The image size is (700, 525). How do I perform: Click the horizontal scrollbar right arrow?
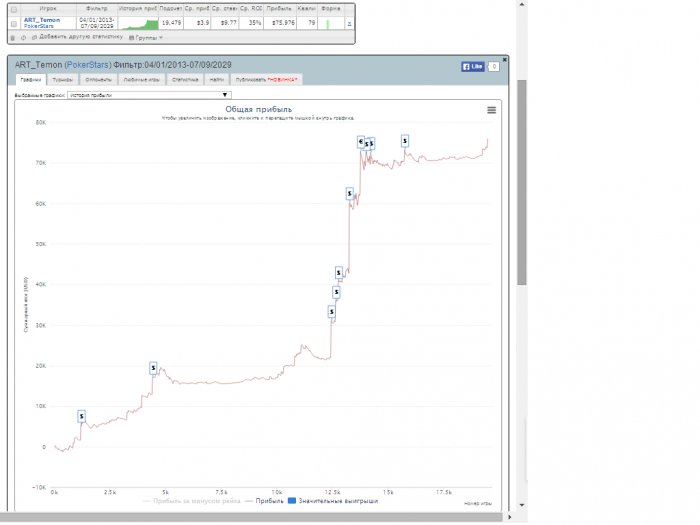point(510,517)
